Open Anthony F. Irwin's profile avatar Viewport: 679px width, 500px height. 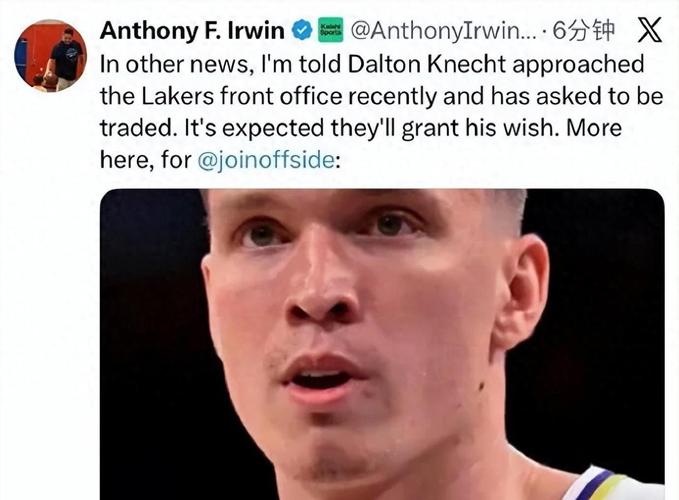click(x=50, y=56)
